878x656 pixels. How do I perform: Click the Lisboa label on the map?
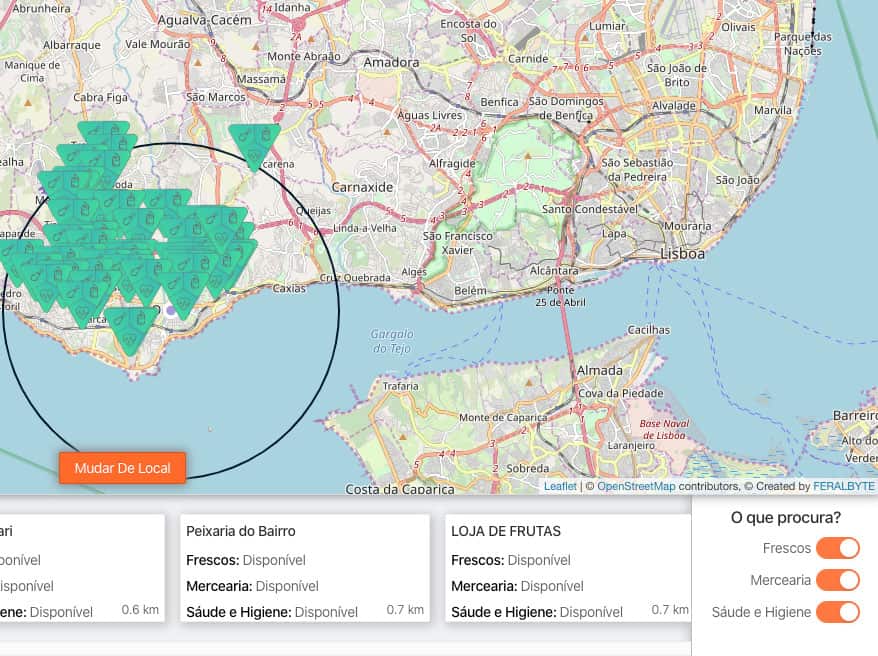point(683,254)
